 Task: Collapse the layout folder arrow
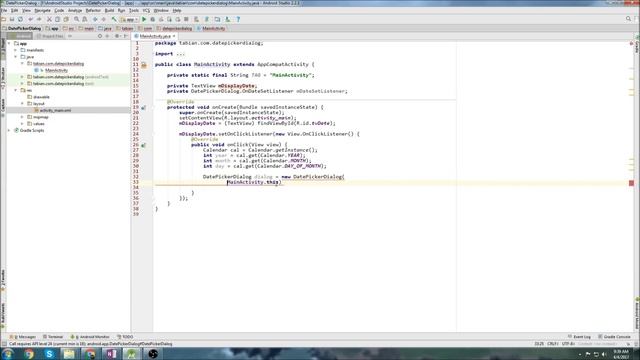(22, 104)
